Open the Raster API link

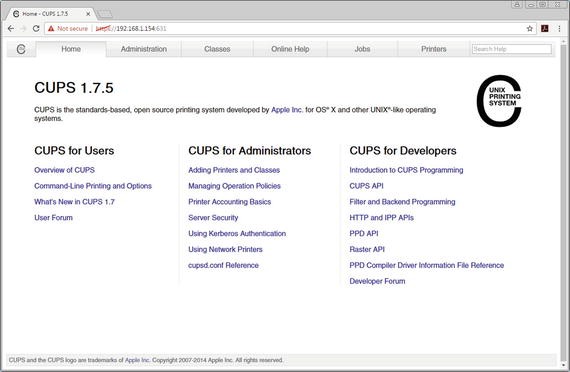(x=367, y=249)
